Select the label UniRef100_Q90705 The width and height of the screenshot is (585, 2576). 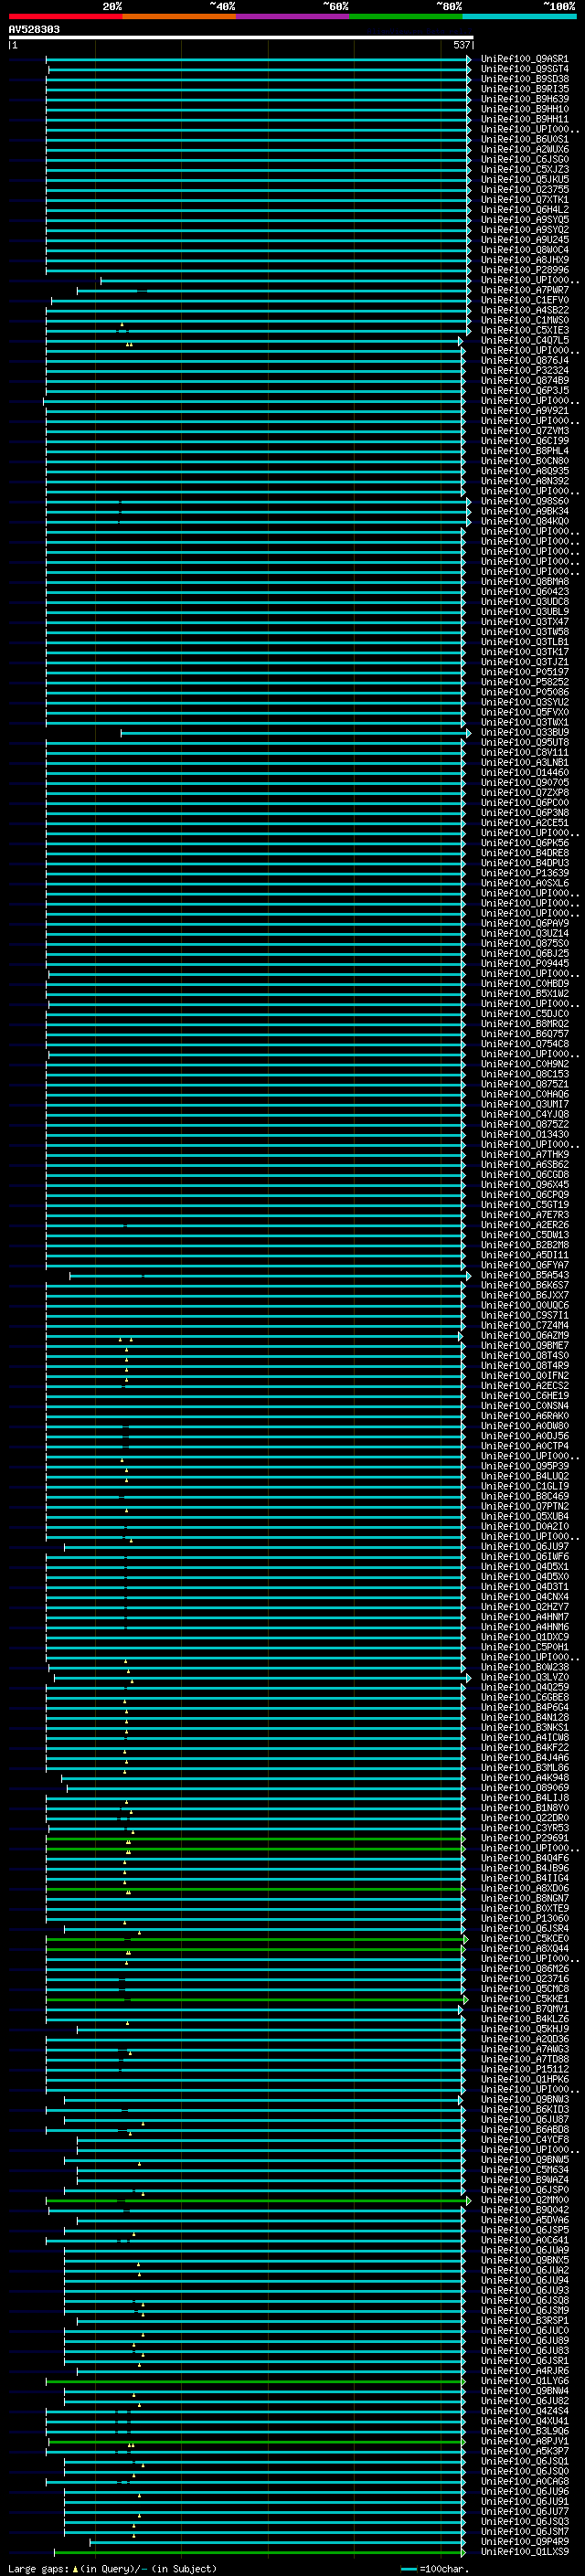pyautogui.click(x=525, y=782)
